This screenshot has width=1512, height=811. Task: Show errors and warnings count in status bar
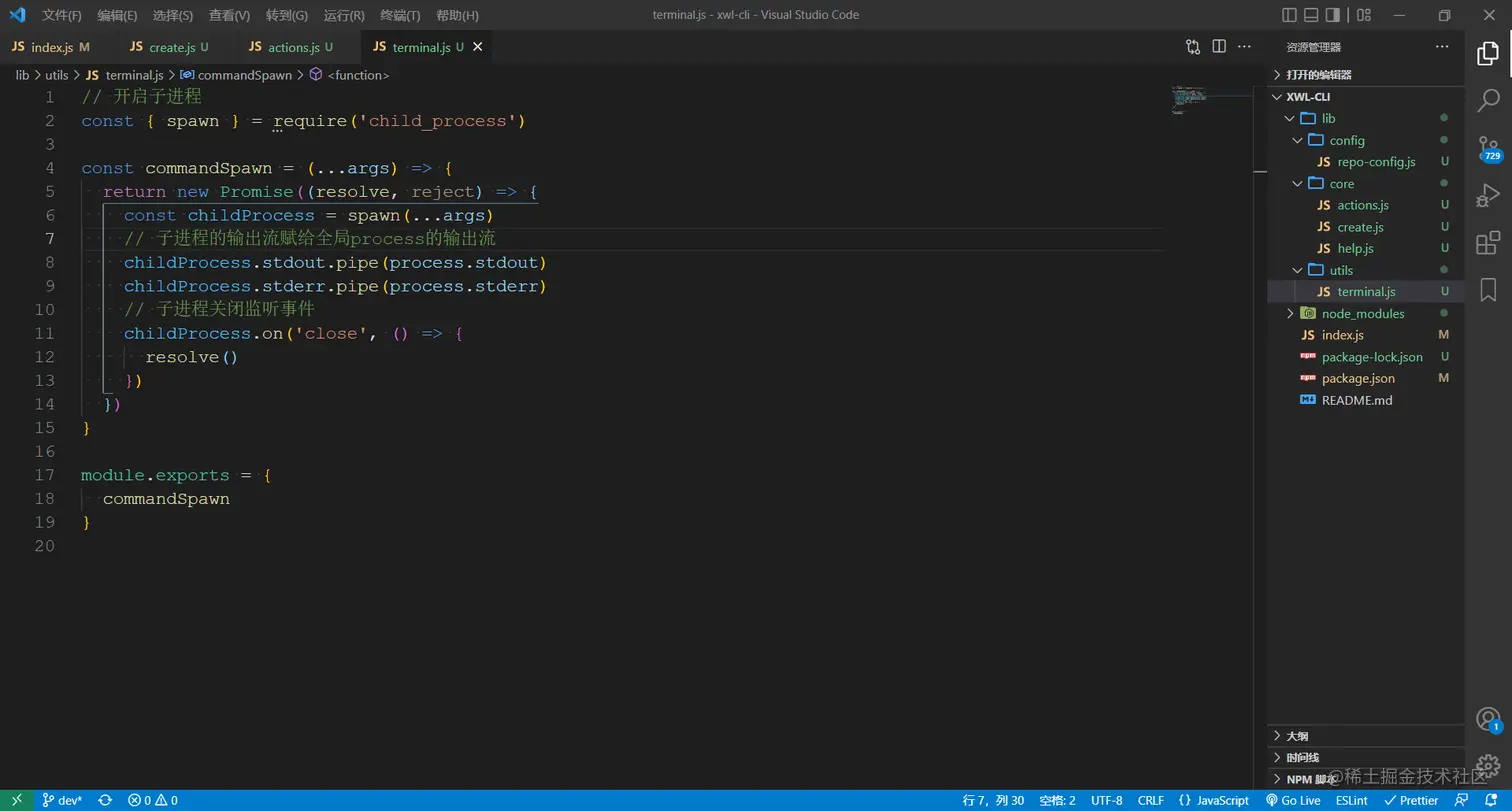point(153,800)
